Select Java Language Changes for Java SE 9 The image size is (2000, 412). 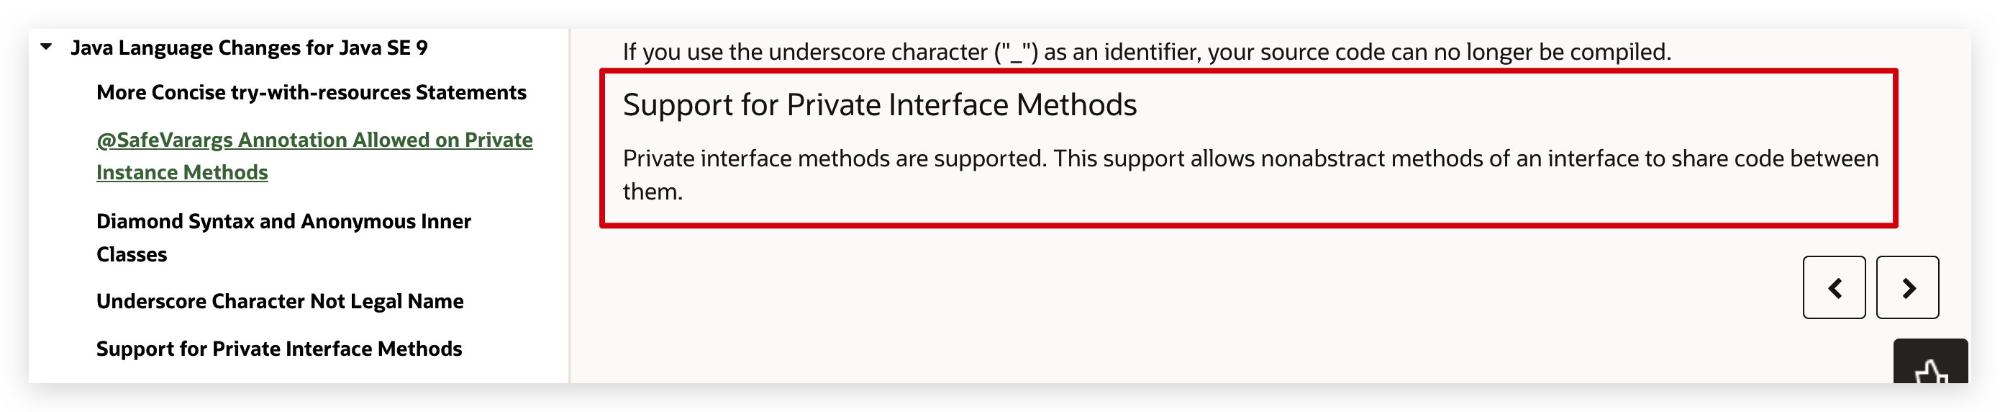[249, 48]
